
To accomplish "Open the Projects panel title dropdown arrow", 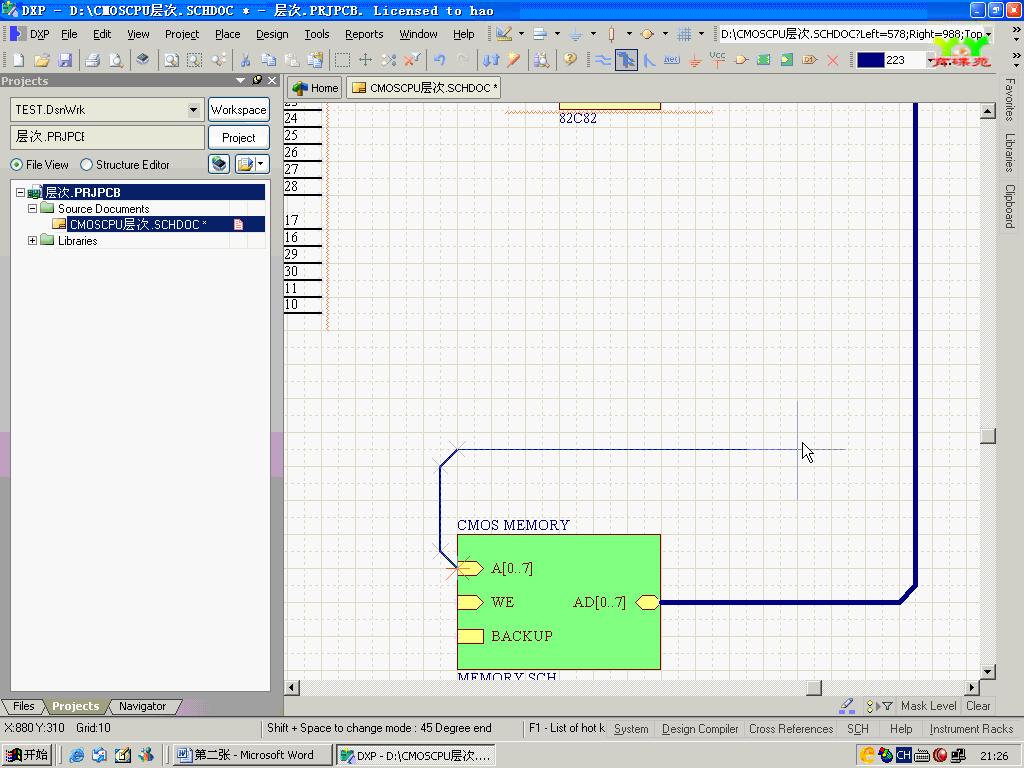I will coord(240,80).
